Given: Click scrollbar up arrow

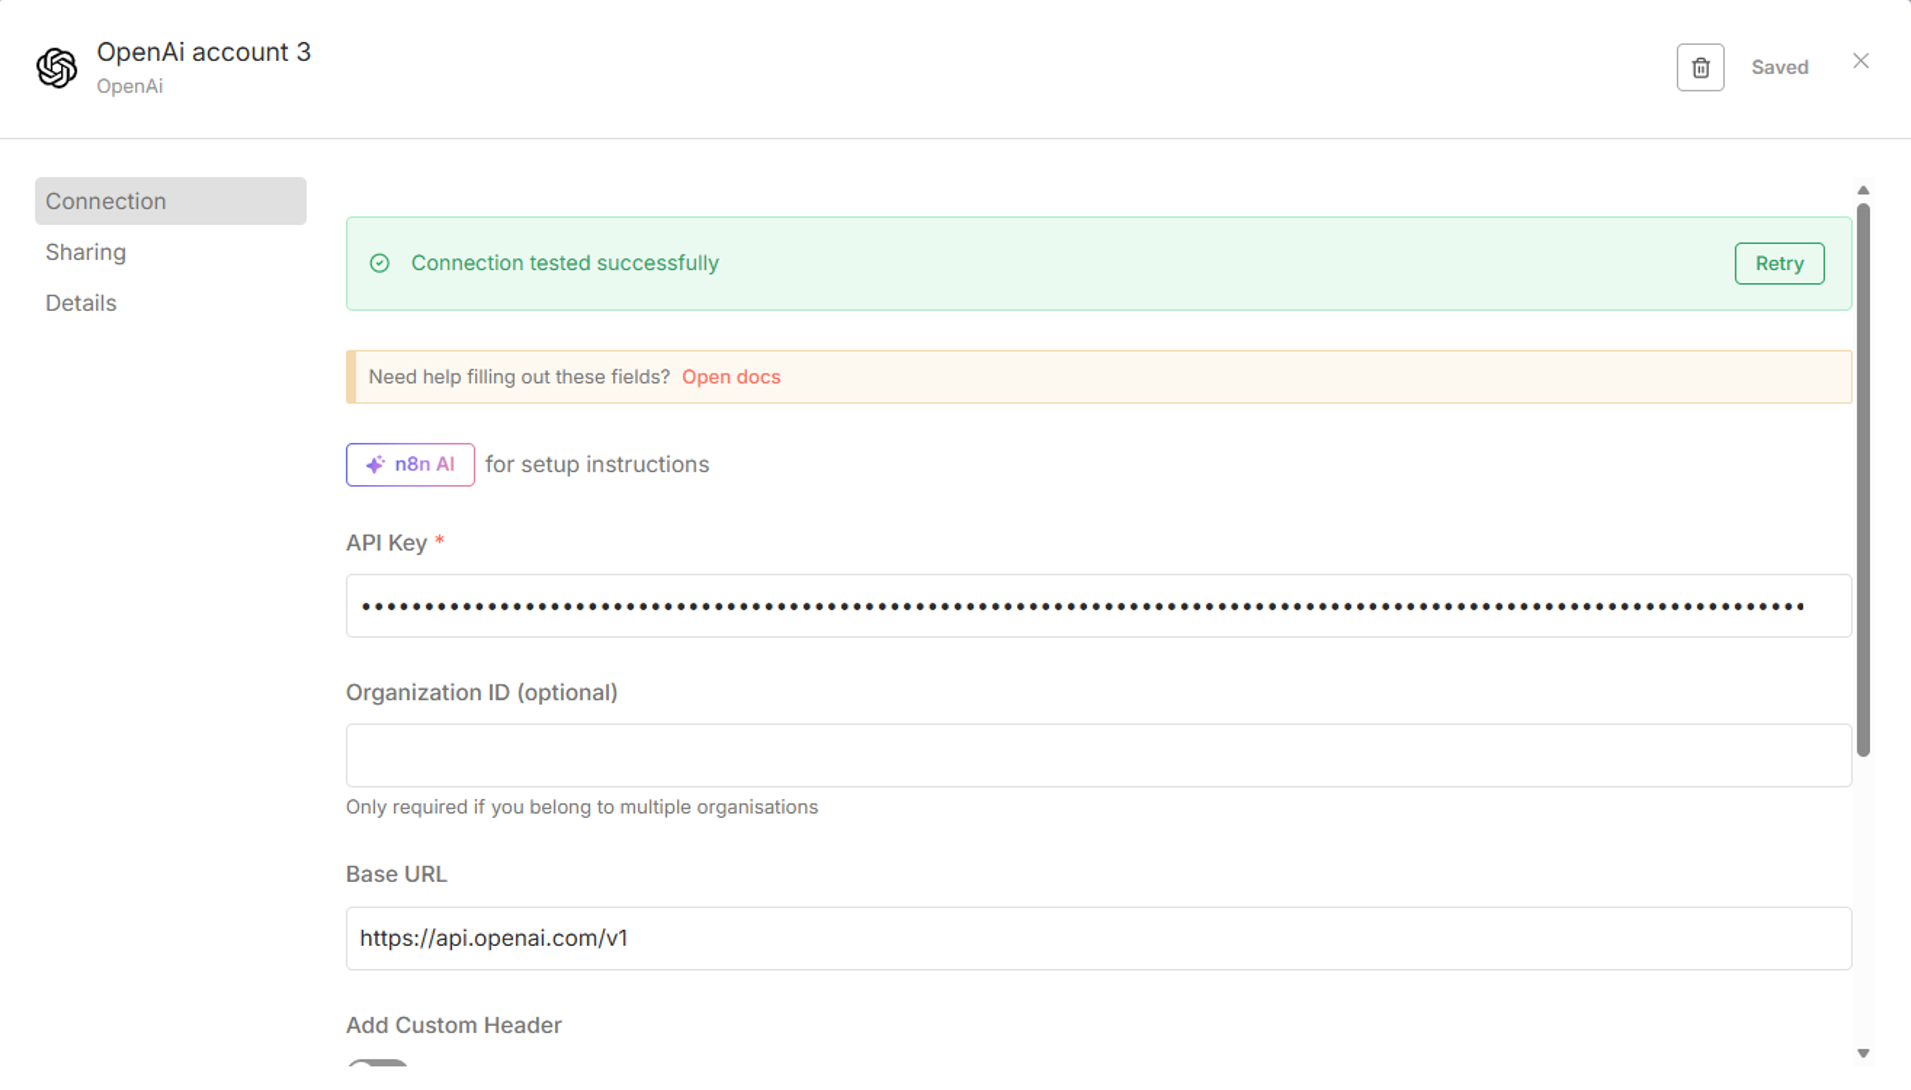Looking at the screenshot, I should click(x=1863, y=190).
